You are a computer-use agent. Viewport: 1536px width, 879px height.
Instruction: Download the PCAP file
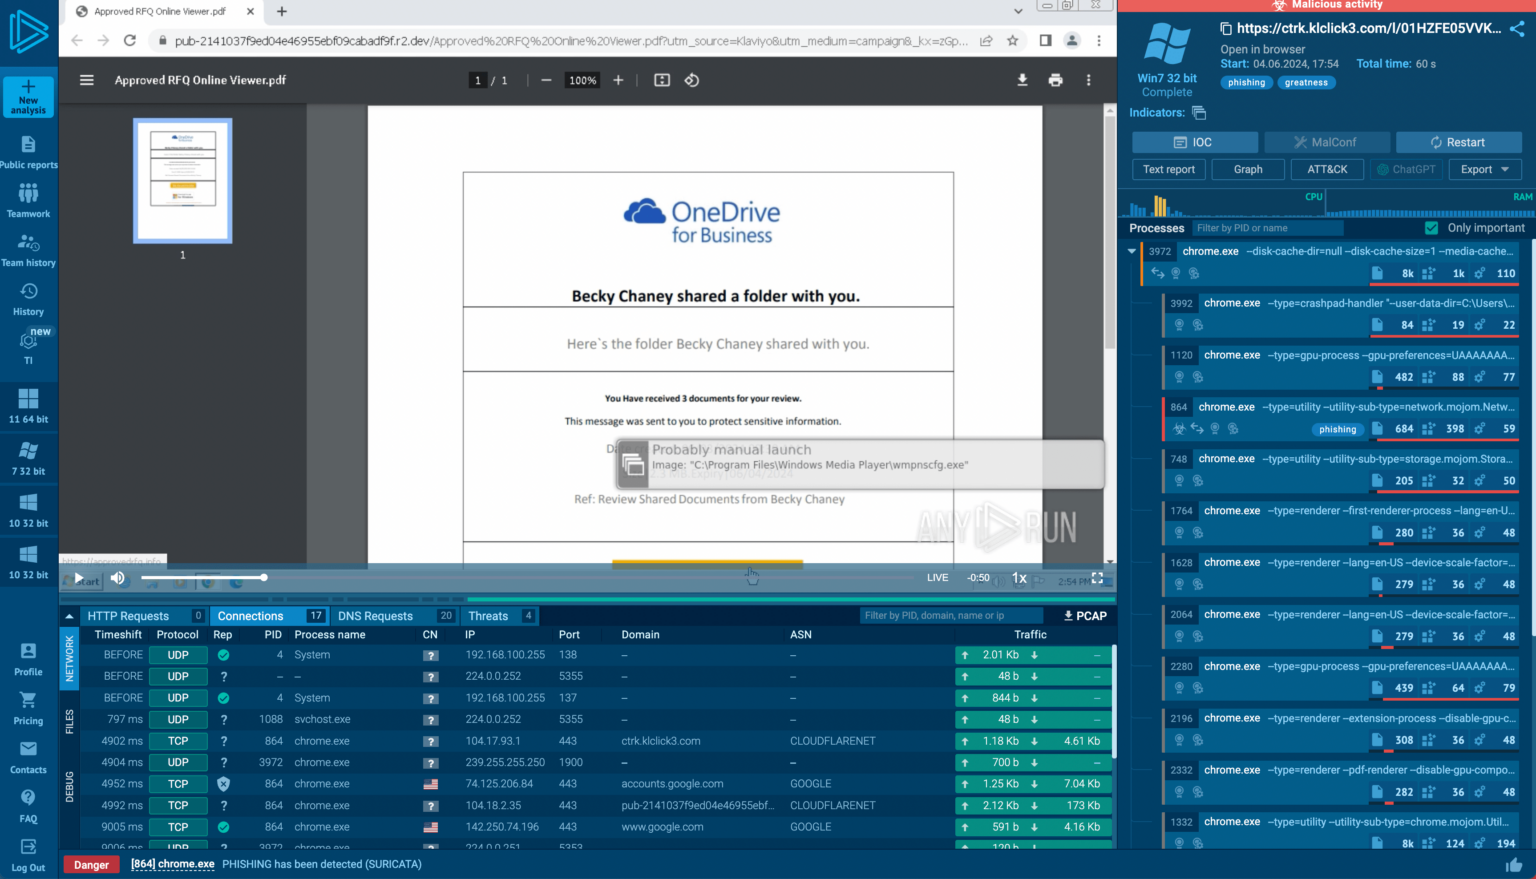1084,615
